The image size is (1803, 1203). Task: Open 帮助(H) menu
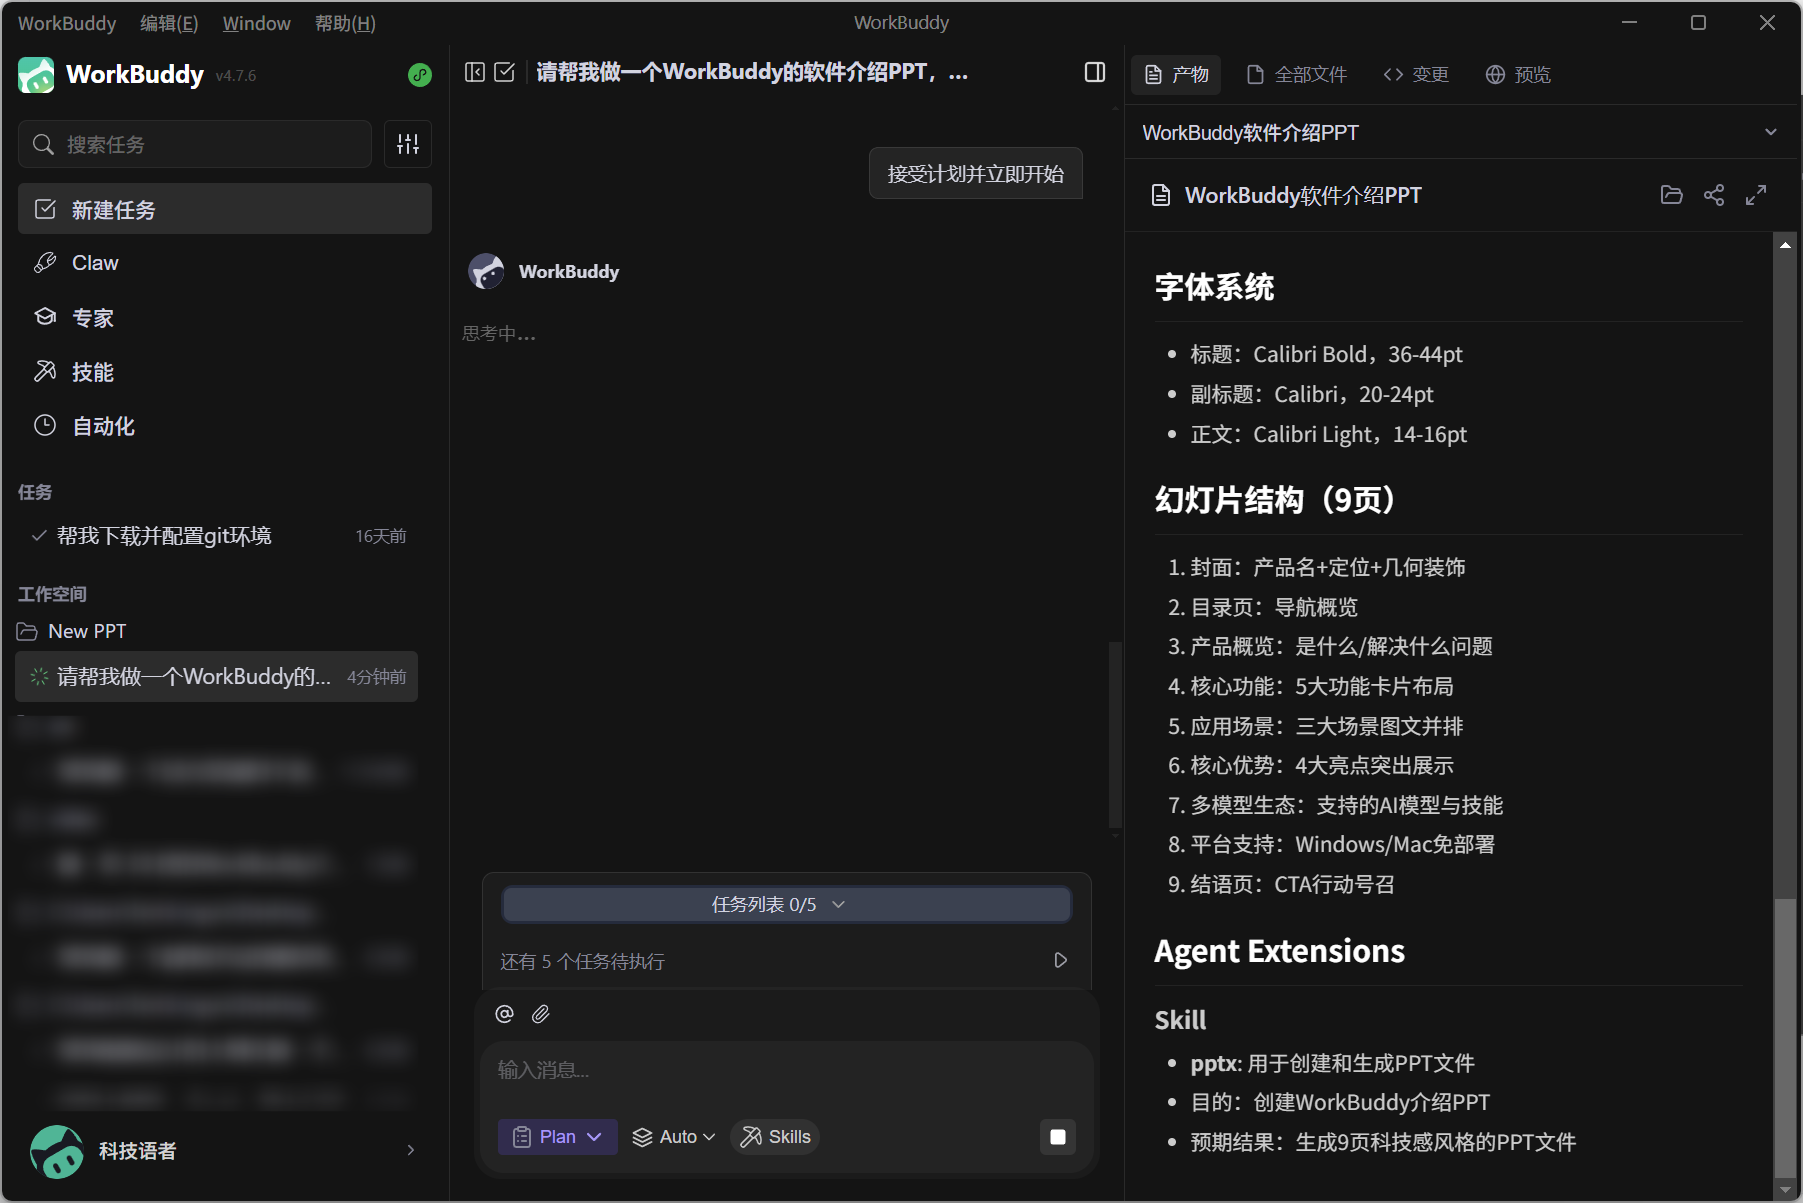coord(345,23)
